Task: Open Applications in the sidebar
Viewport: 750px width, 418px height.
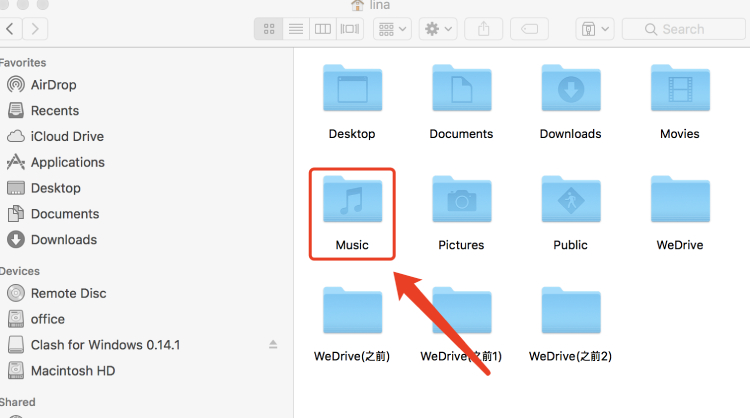Action: pos(67,162)
